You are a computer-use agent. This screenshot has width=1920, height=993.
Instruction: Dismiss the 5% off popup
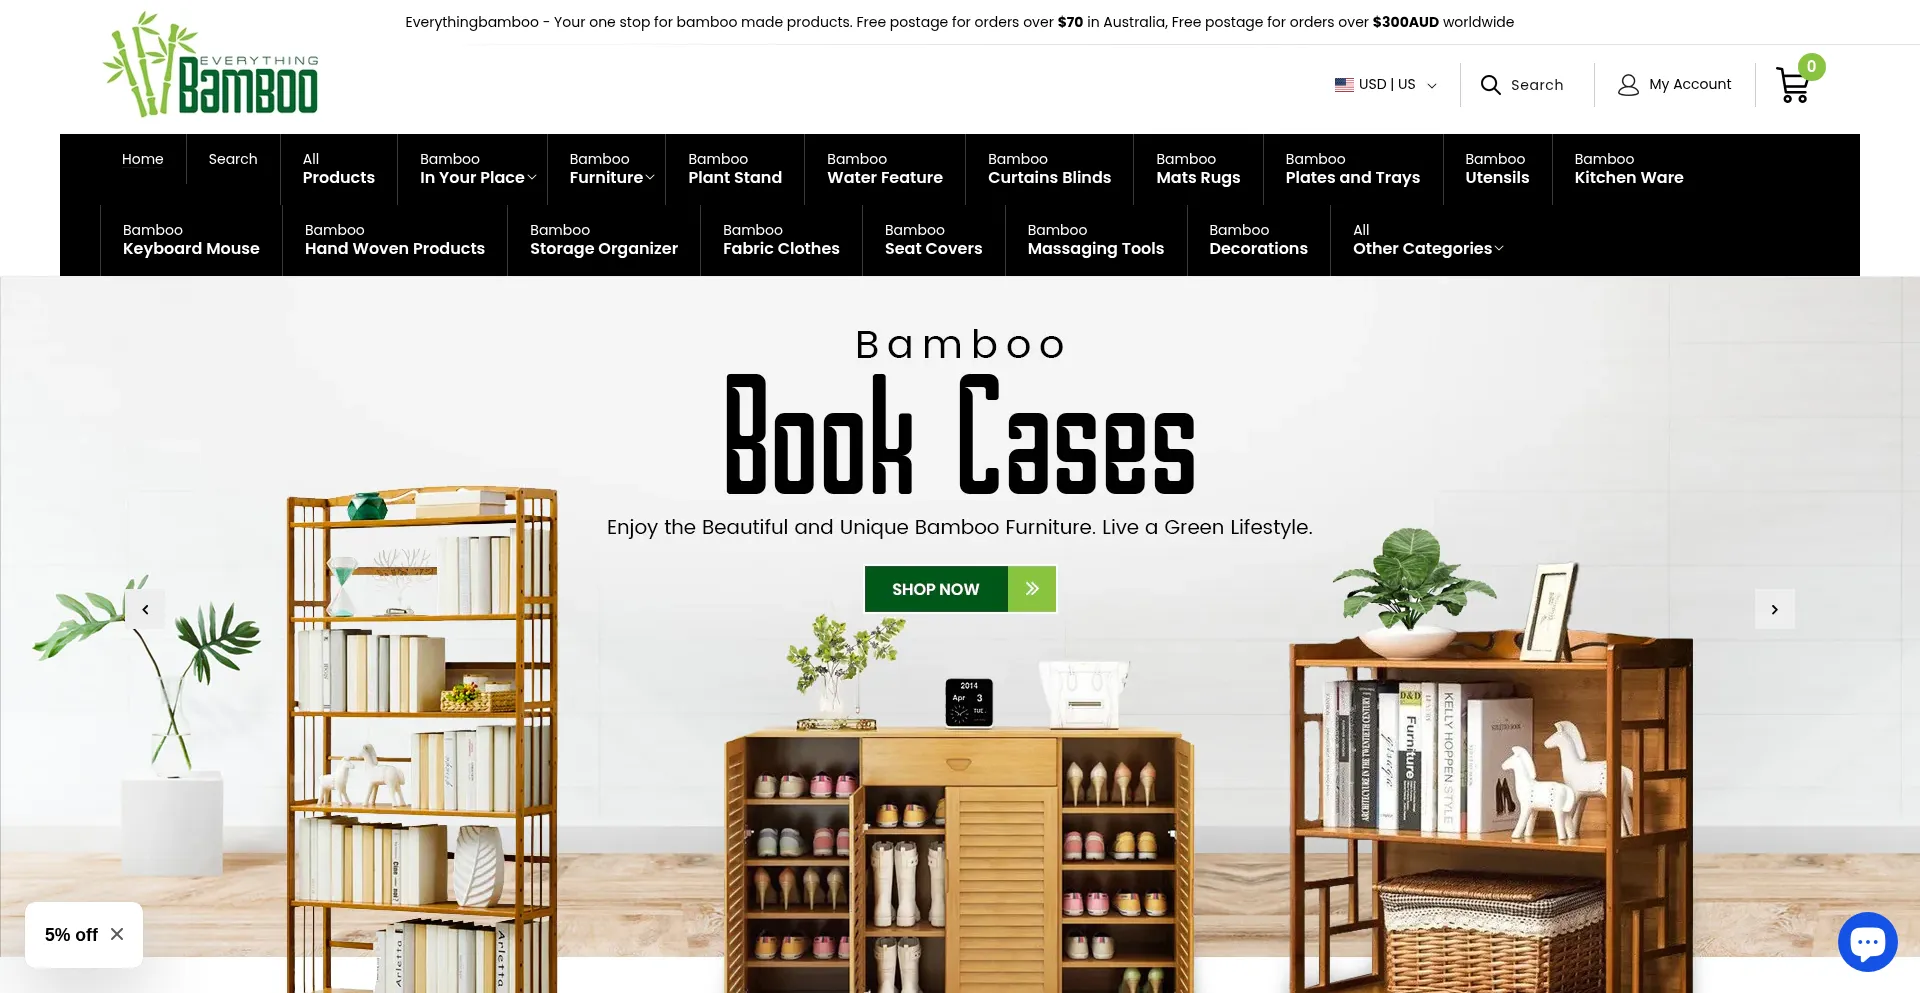coord(117,934)
